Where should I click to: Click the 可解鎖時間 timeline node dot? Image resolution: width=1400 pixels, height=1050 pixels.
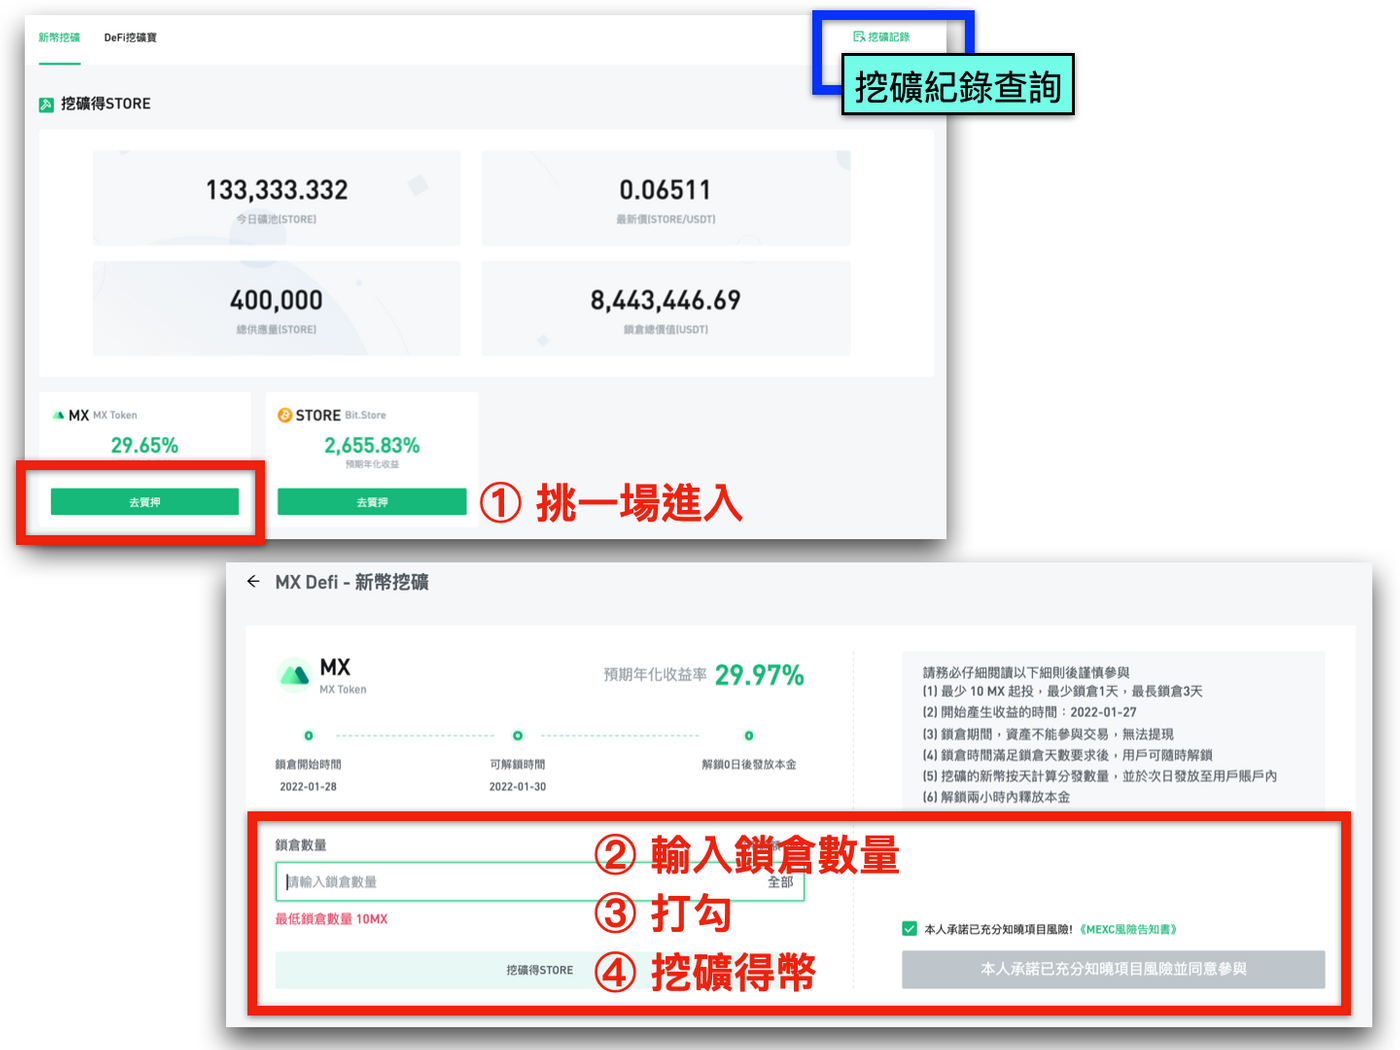(x=518, y=733)
